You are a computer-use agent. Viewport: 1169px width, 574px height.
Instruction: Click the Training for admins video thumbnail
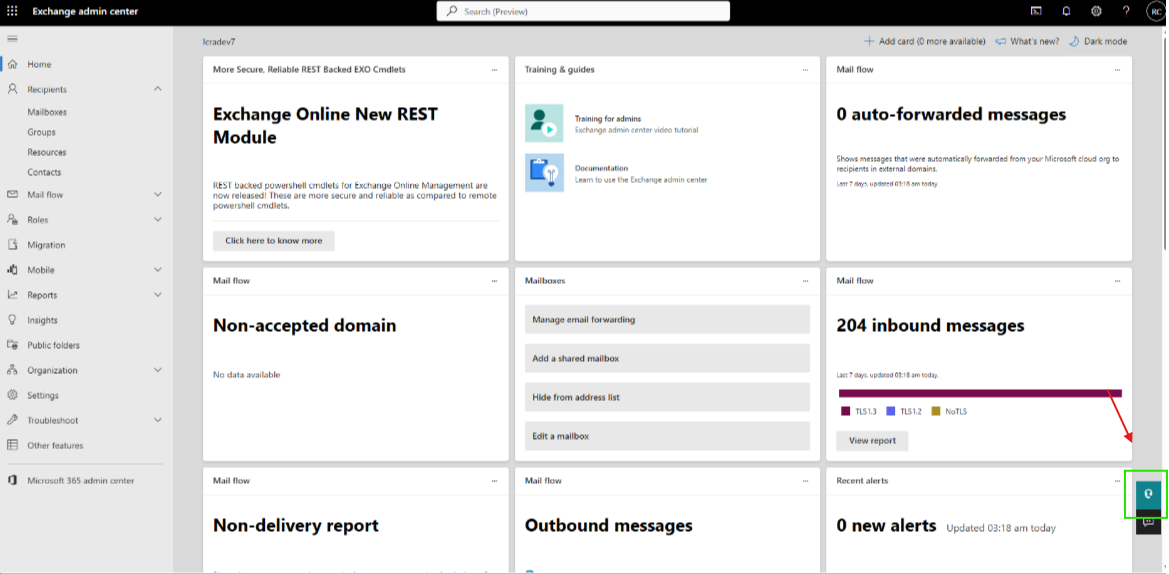pos(544,123)
